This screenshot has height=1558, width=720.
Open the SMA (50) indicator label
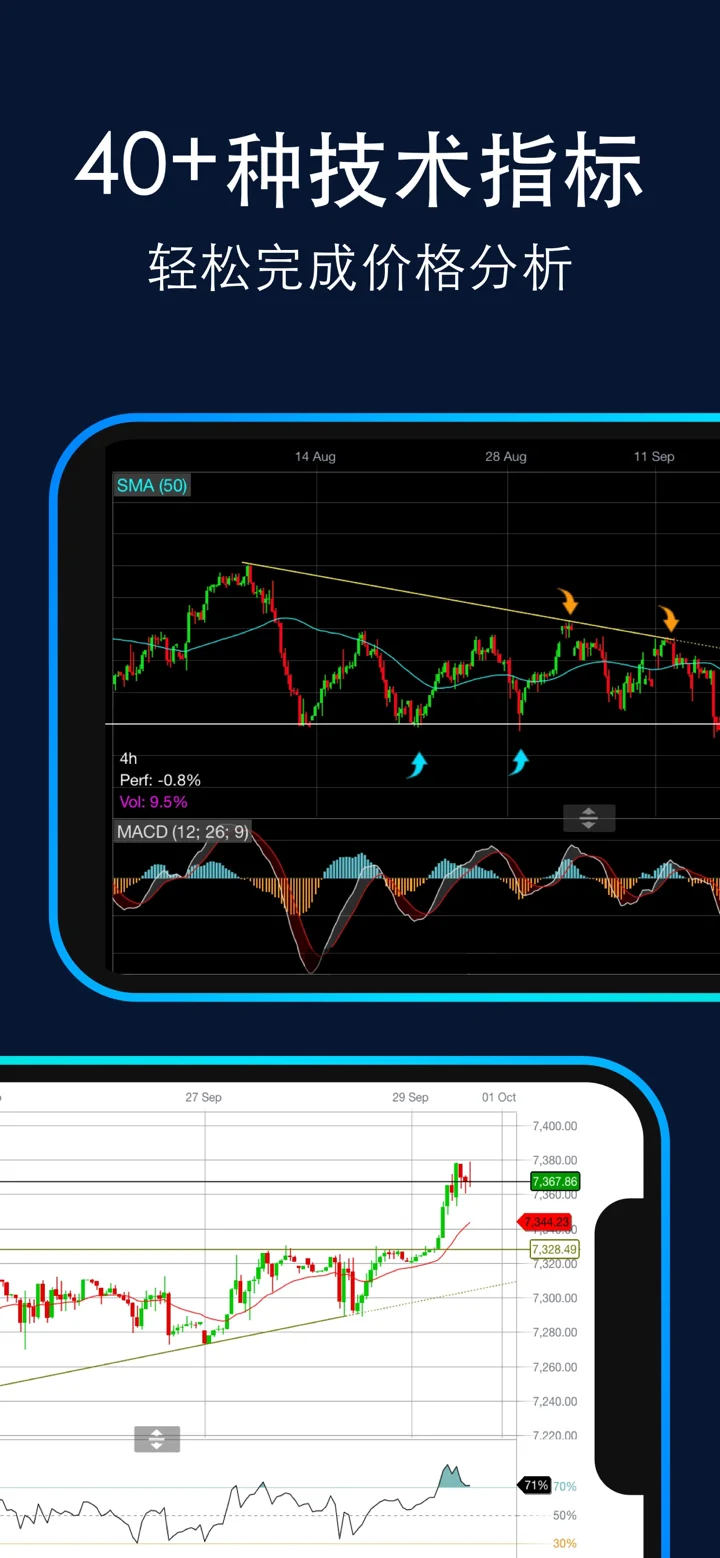point(152,485)
